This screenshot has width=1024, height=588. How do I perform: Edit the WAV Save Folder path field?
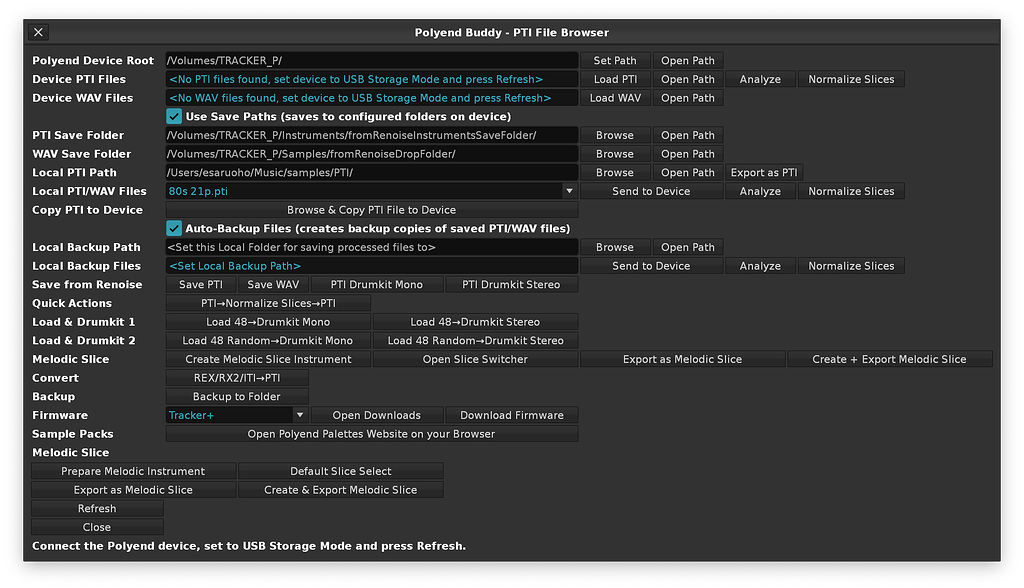(x=371, y=153)
